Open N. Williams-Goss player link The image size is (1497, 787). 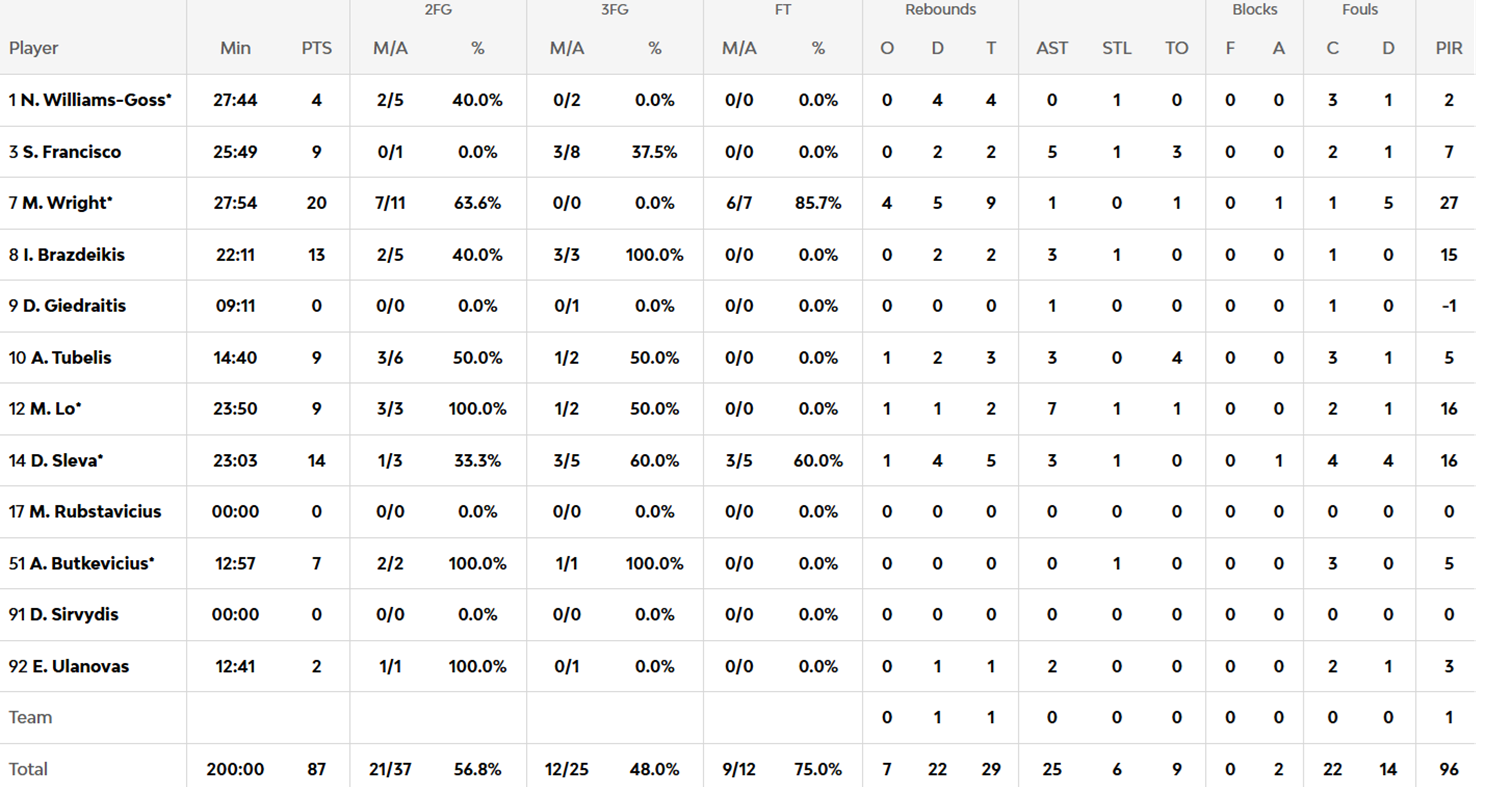click(96, 100)
